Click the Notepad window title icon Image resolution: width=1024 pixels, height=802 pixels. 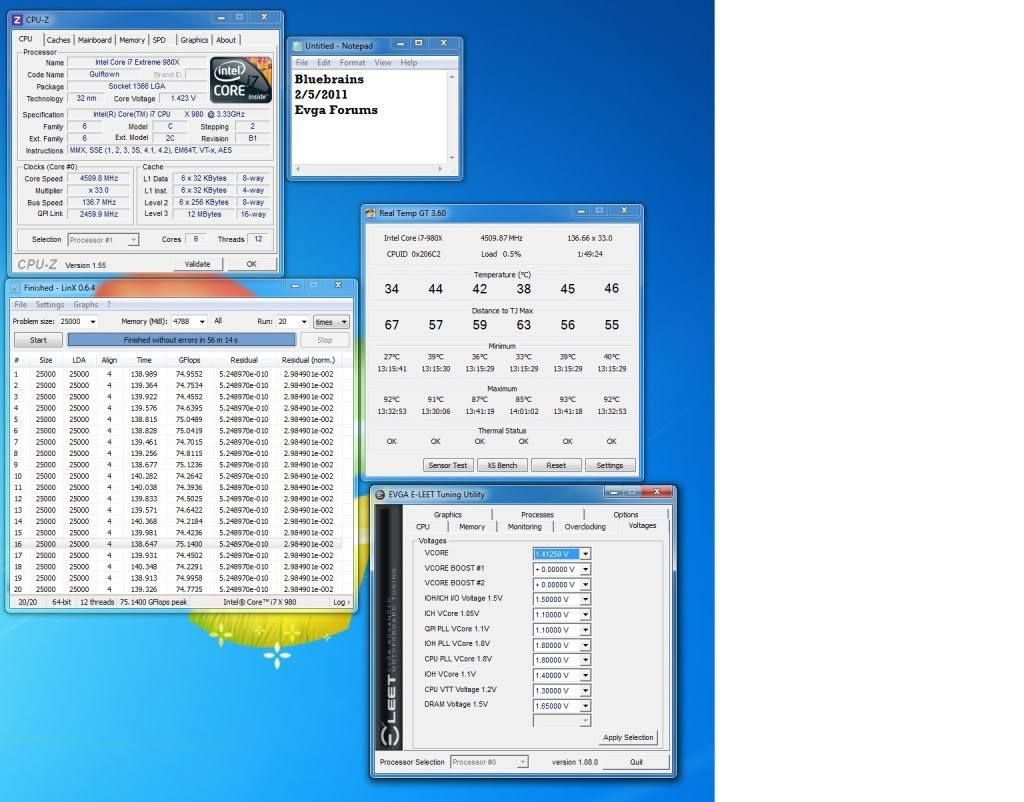[x=297, y=46]
